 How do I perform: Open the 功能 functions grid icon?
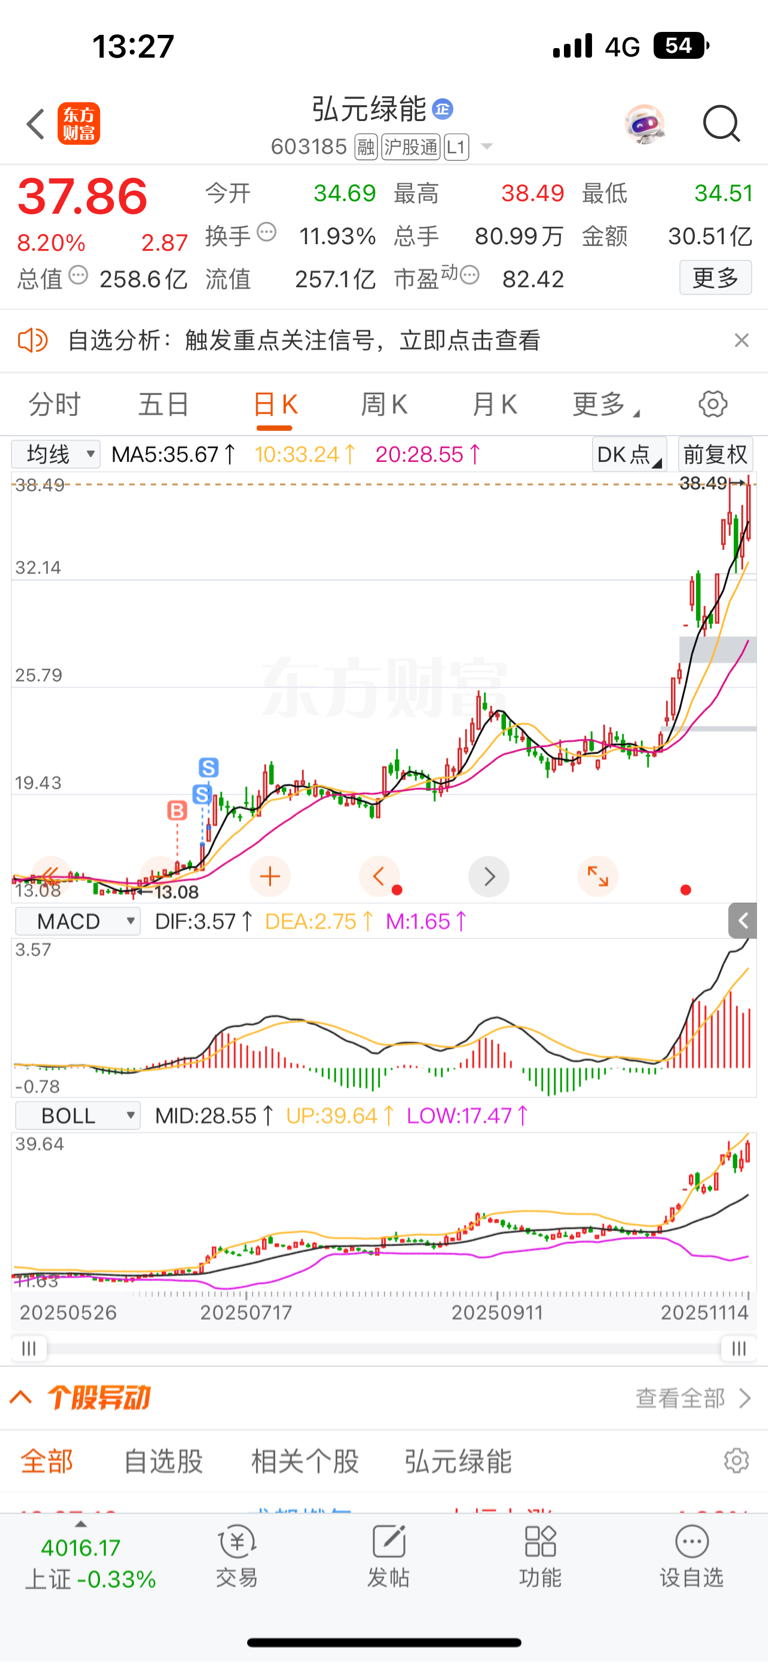(x=540, y=1558)
